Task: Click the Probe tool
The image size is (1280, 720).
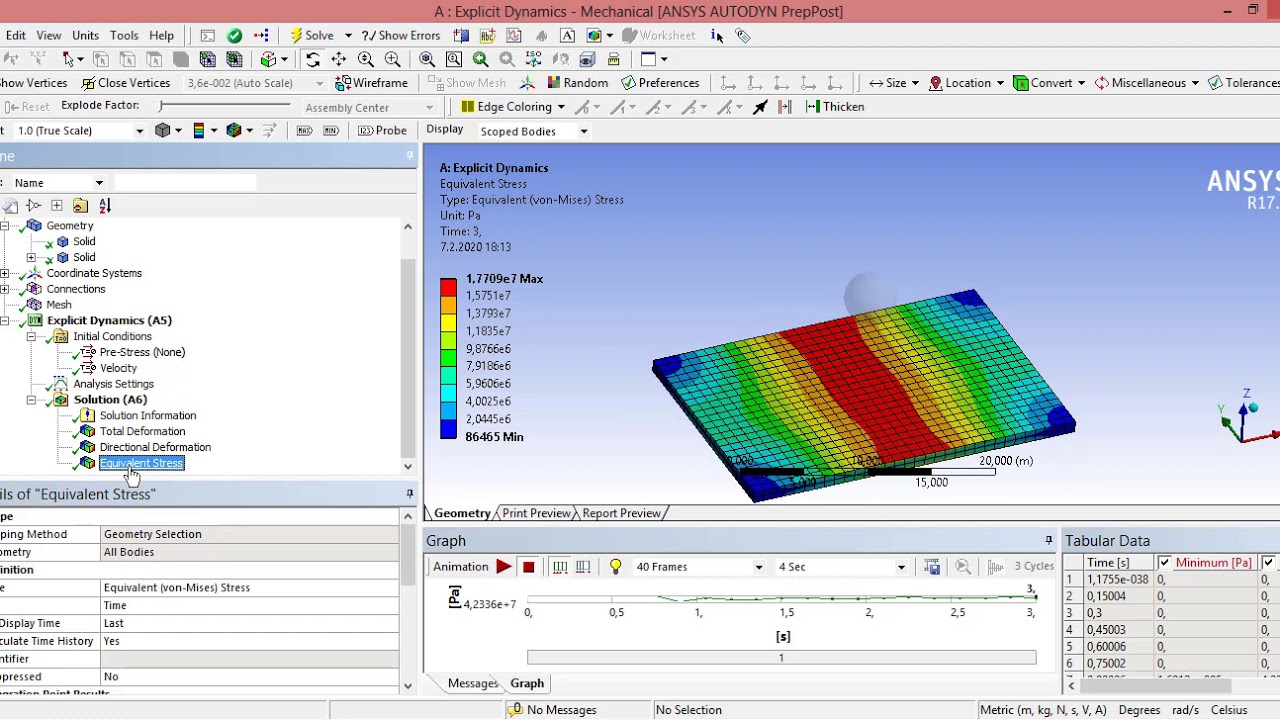Action: click(x=382, y=131)
